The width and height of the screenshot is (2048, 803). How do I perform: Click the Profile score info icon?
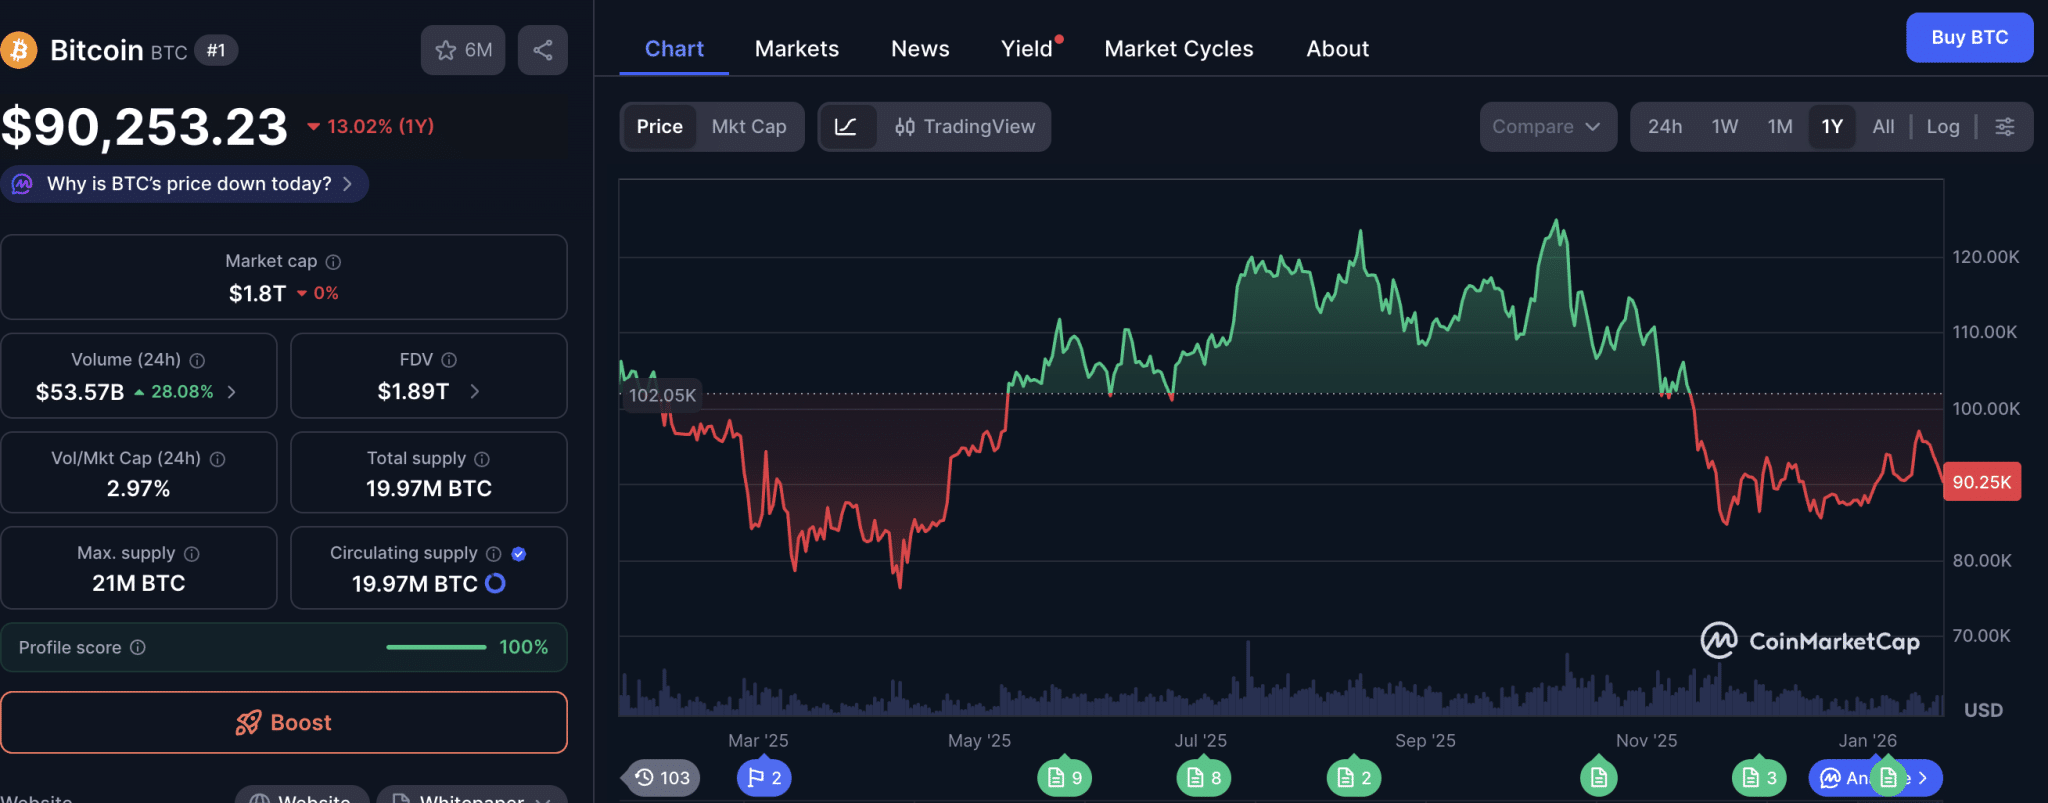pos(138,648)
